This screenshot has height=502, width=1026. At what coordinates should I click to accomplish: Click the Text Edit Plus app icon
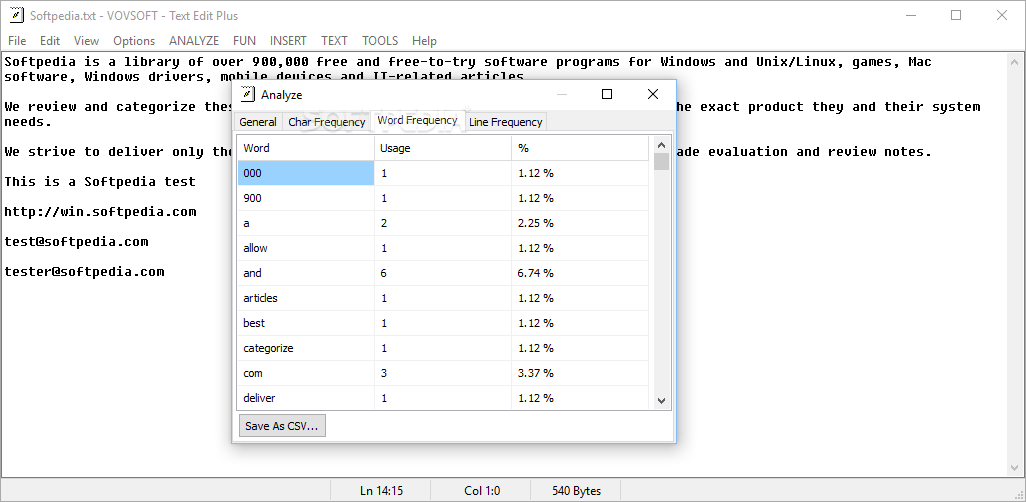16,15
